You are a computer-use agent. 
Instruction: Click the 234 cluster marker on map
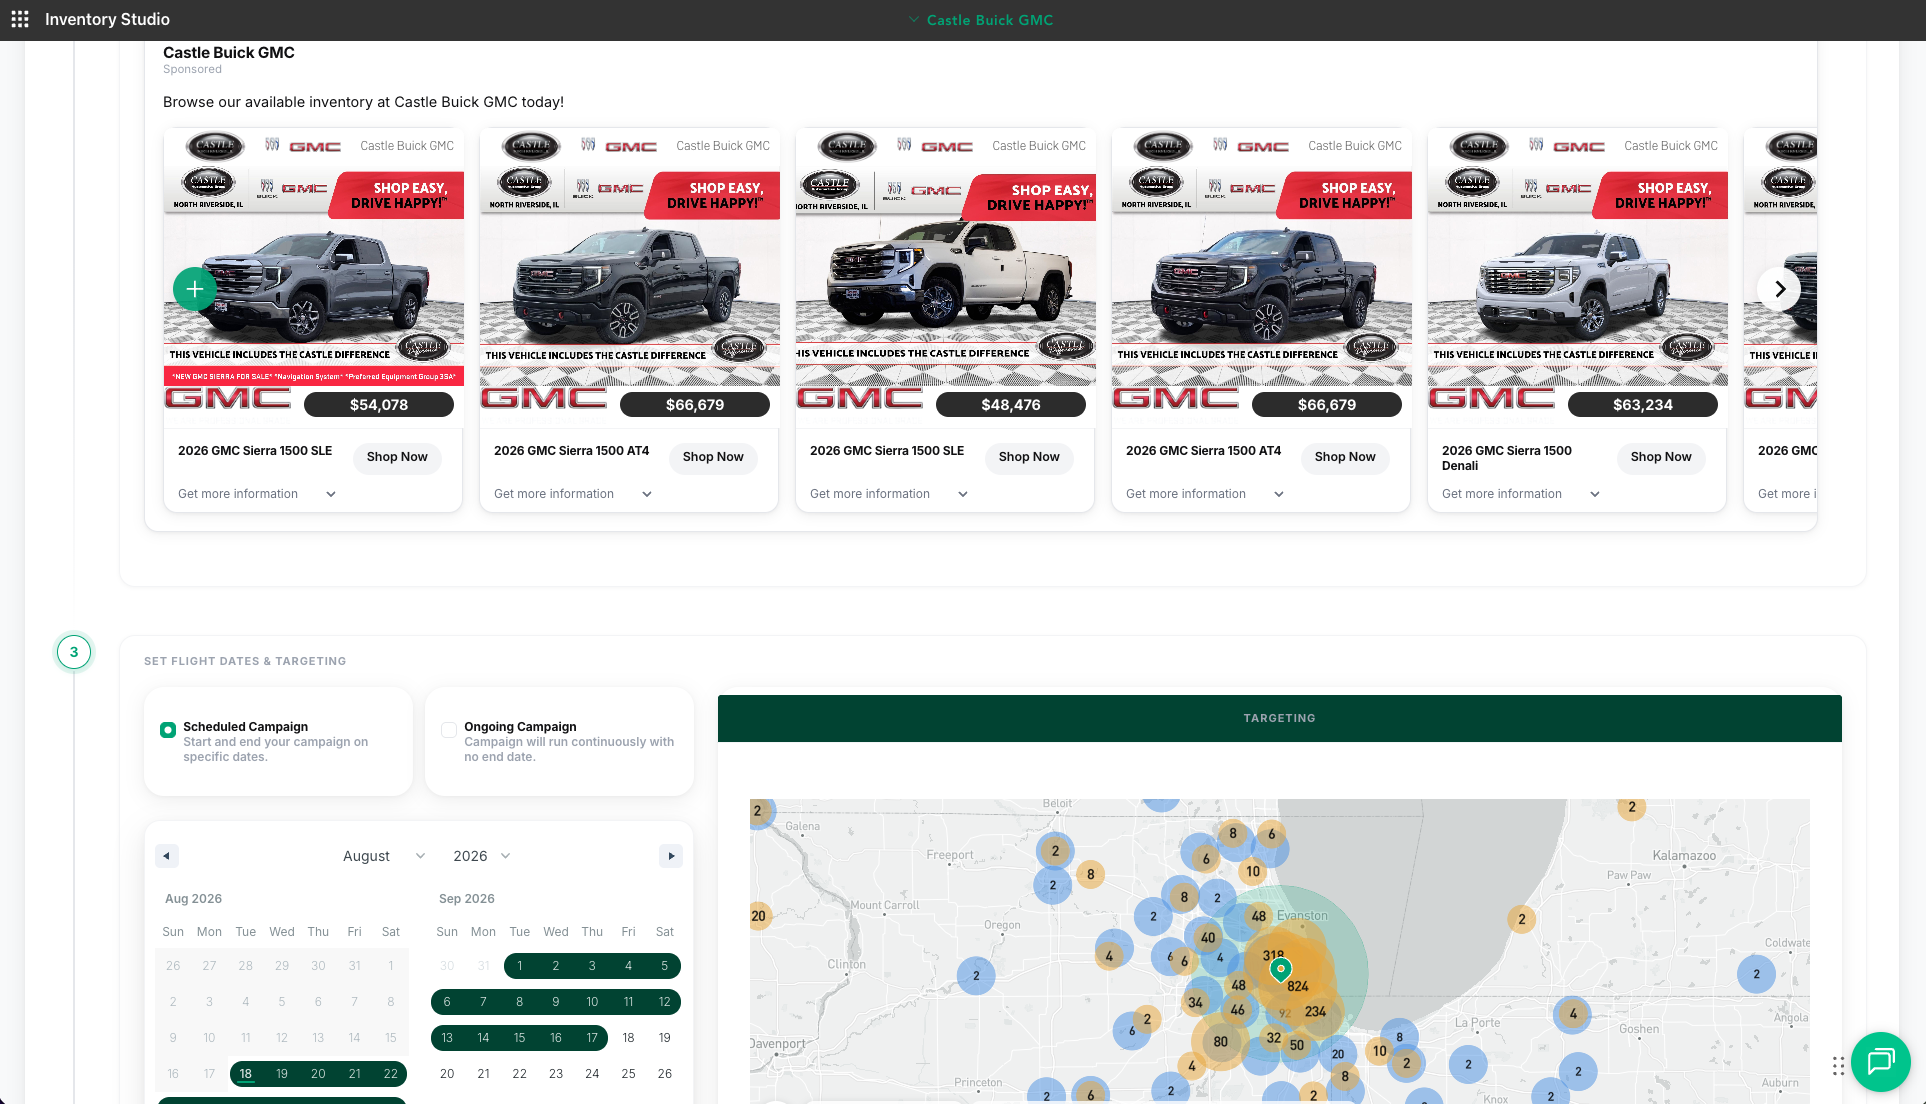1315,1012
